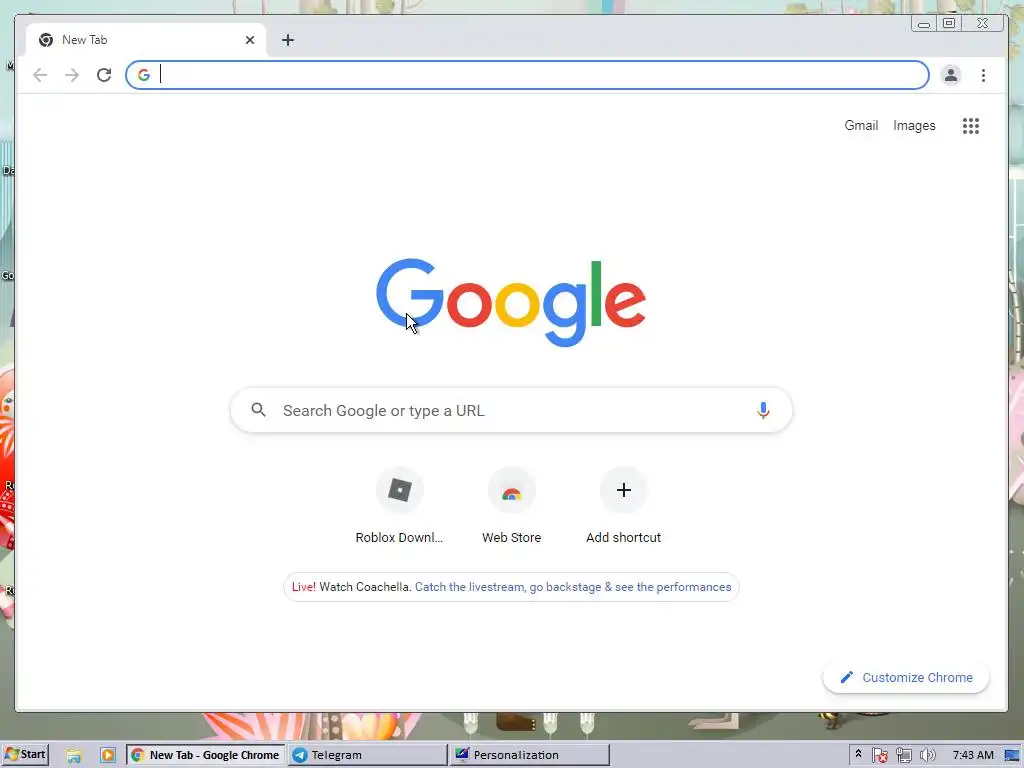Click the Search Google or type a URL box
Screen dimensions: 1024x768
click(511, 410)
